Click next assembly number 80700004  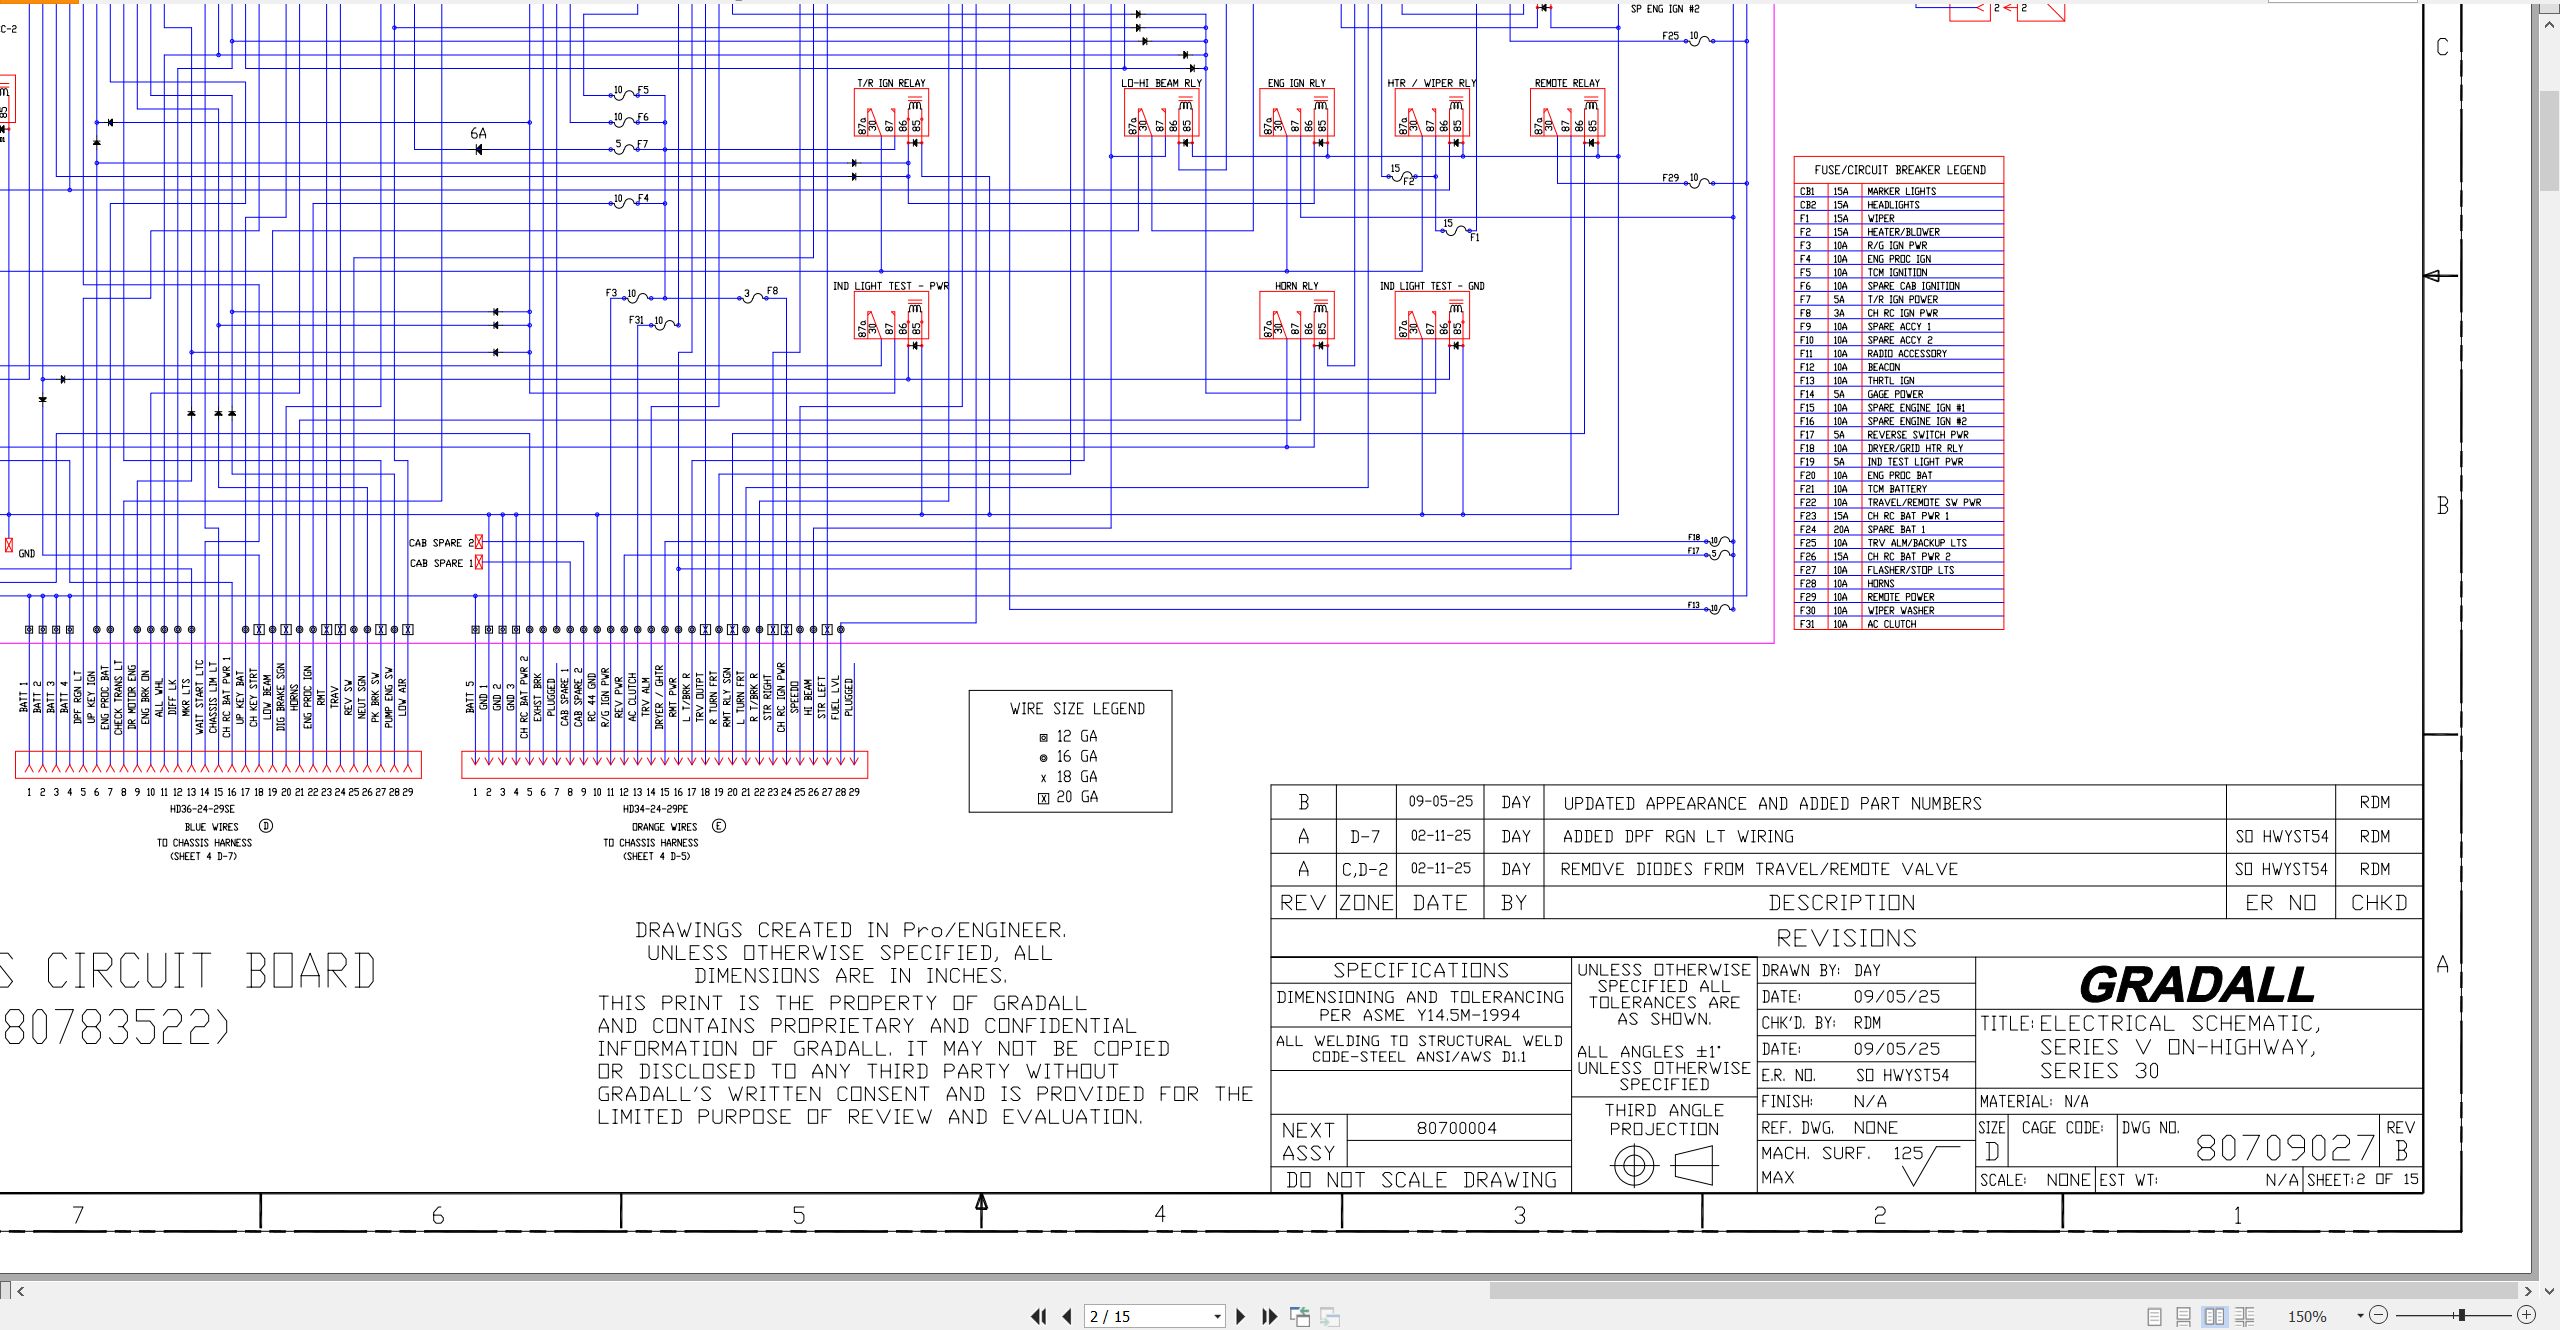point(1456,1128)
